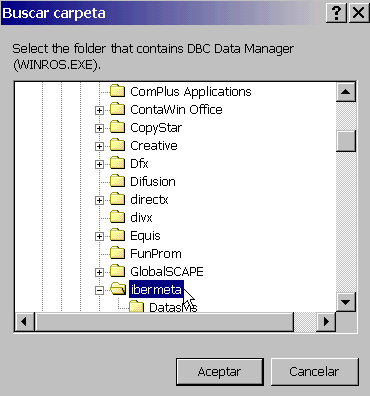The width and height of the screenshot is (370, 396).
Task: Select the Dfx folder label
Action: click(x=139, y=163)
